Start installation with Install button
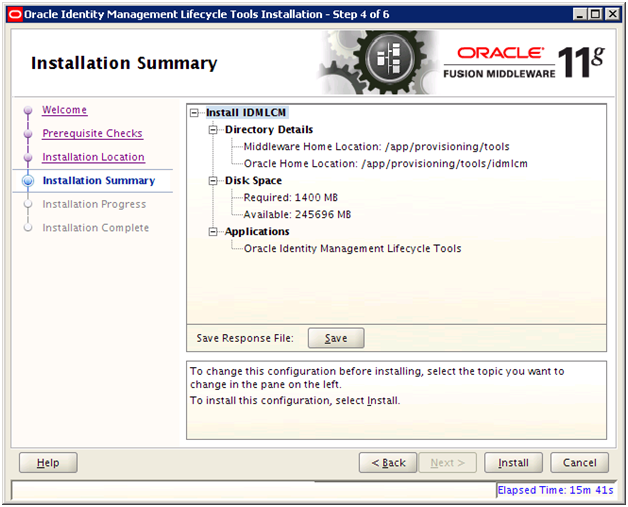This screenshot has height=507, width=628. [513, 463]
